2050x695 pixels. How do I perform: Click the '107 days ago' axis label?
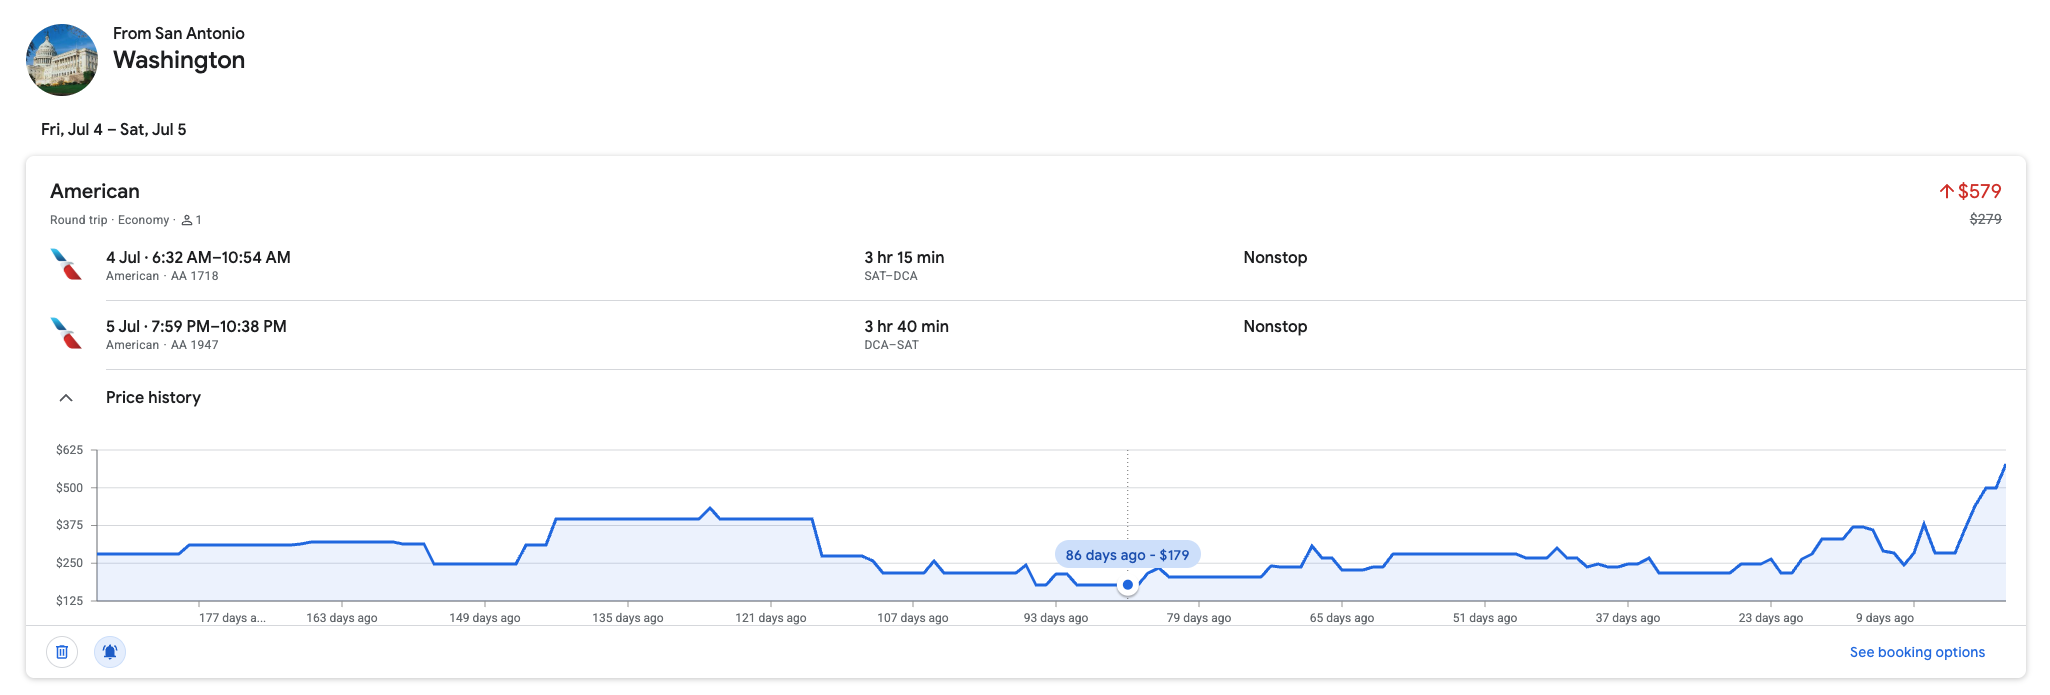click(x=913, y=618)
